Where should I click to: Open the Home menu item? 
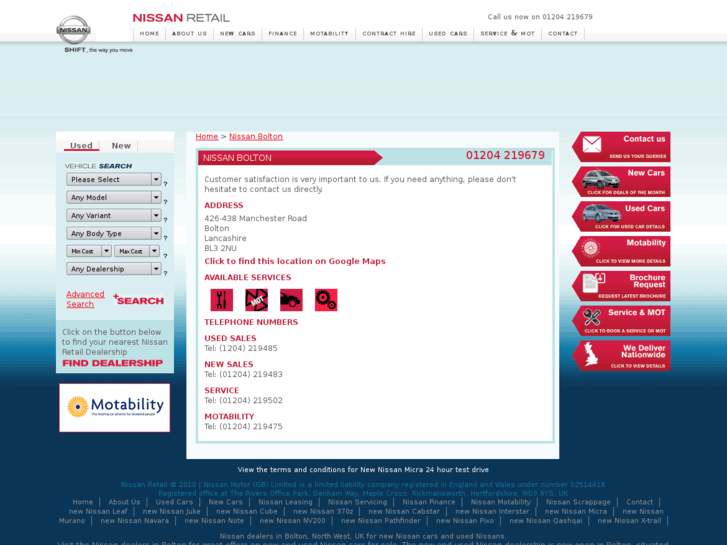(149, 33)
